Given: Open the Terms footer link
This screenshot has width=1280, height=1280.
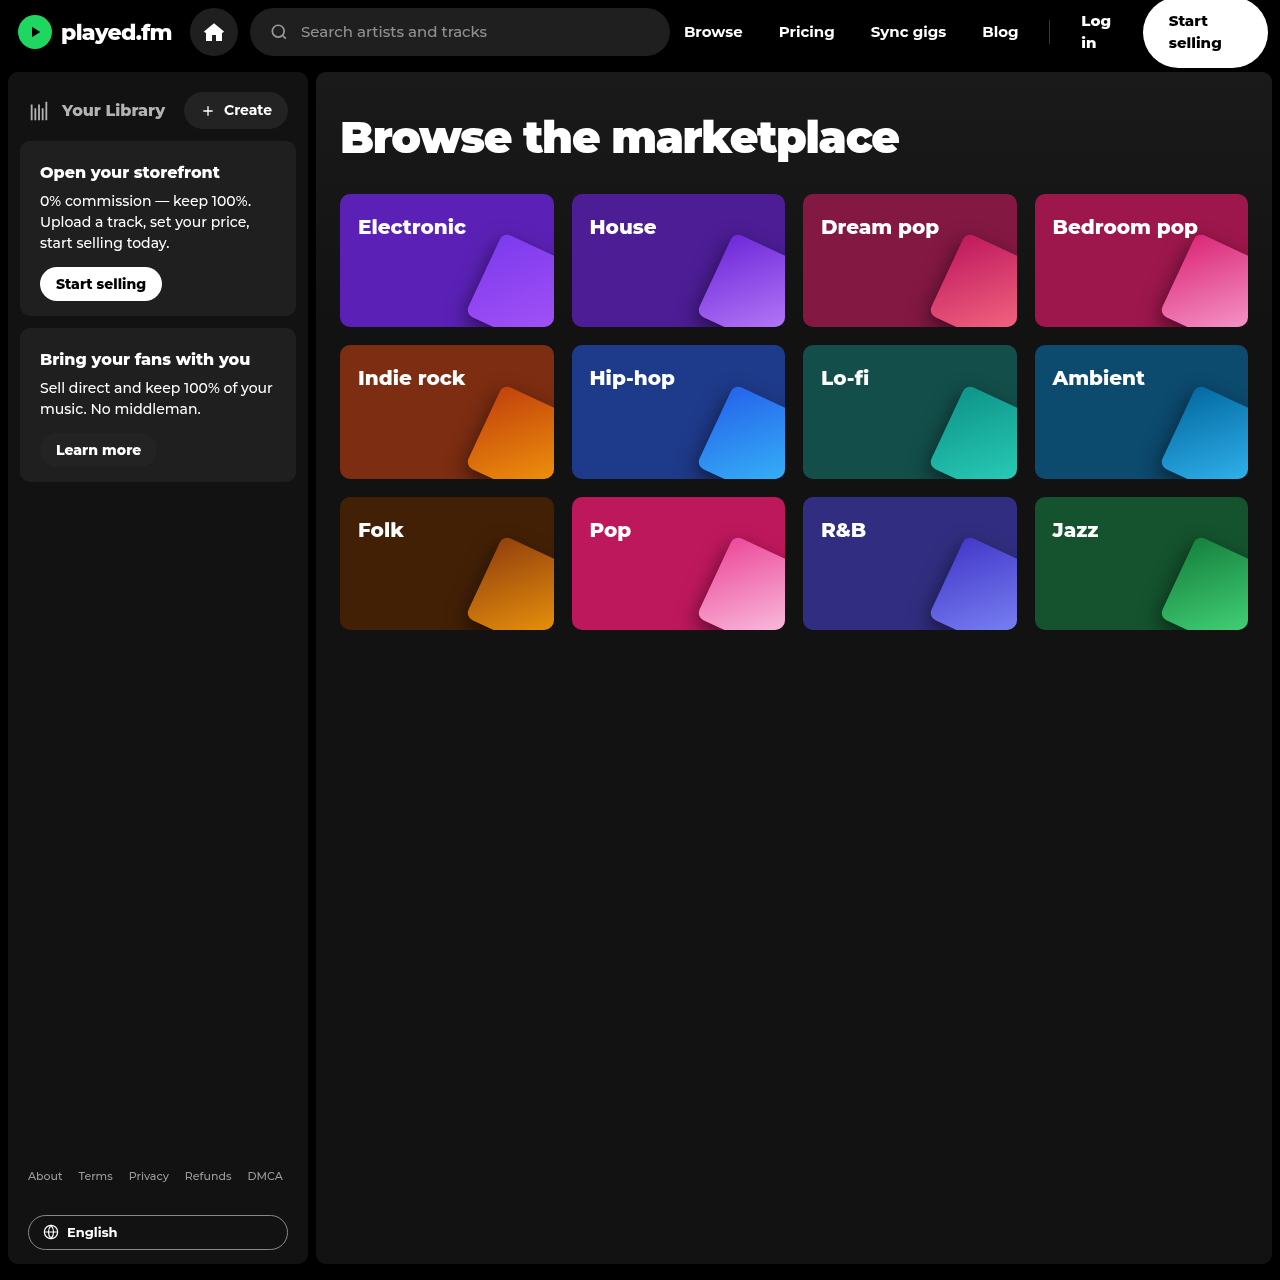Looking at the screenshot, I should [x=96, y=1176].
